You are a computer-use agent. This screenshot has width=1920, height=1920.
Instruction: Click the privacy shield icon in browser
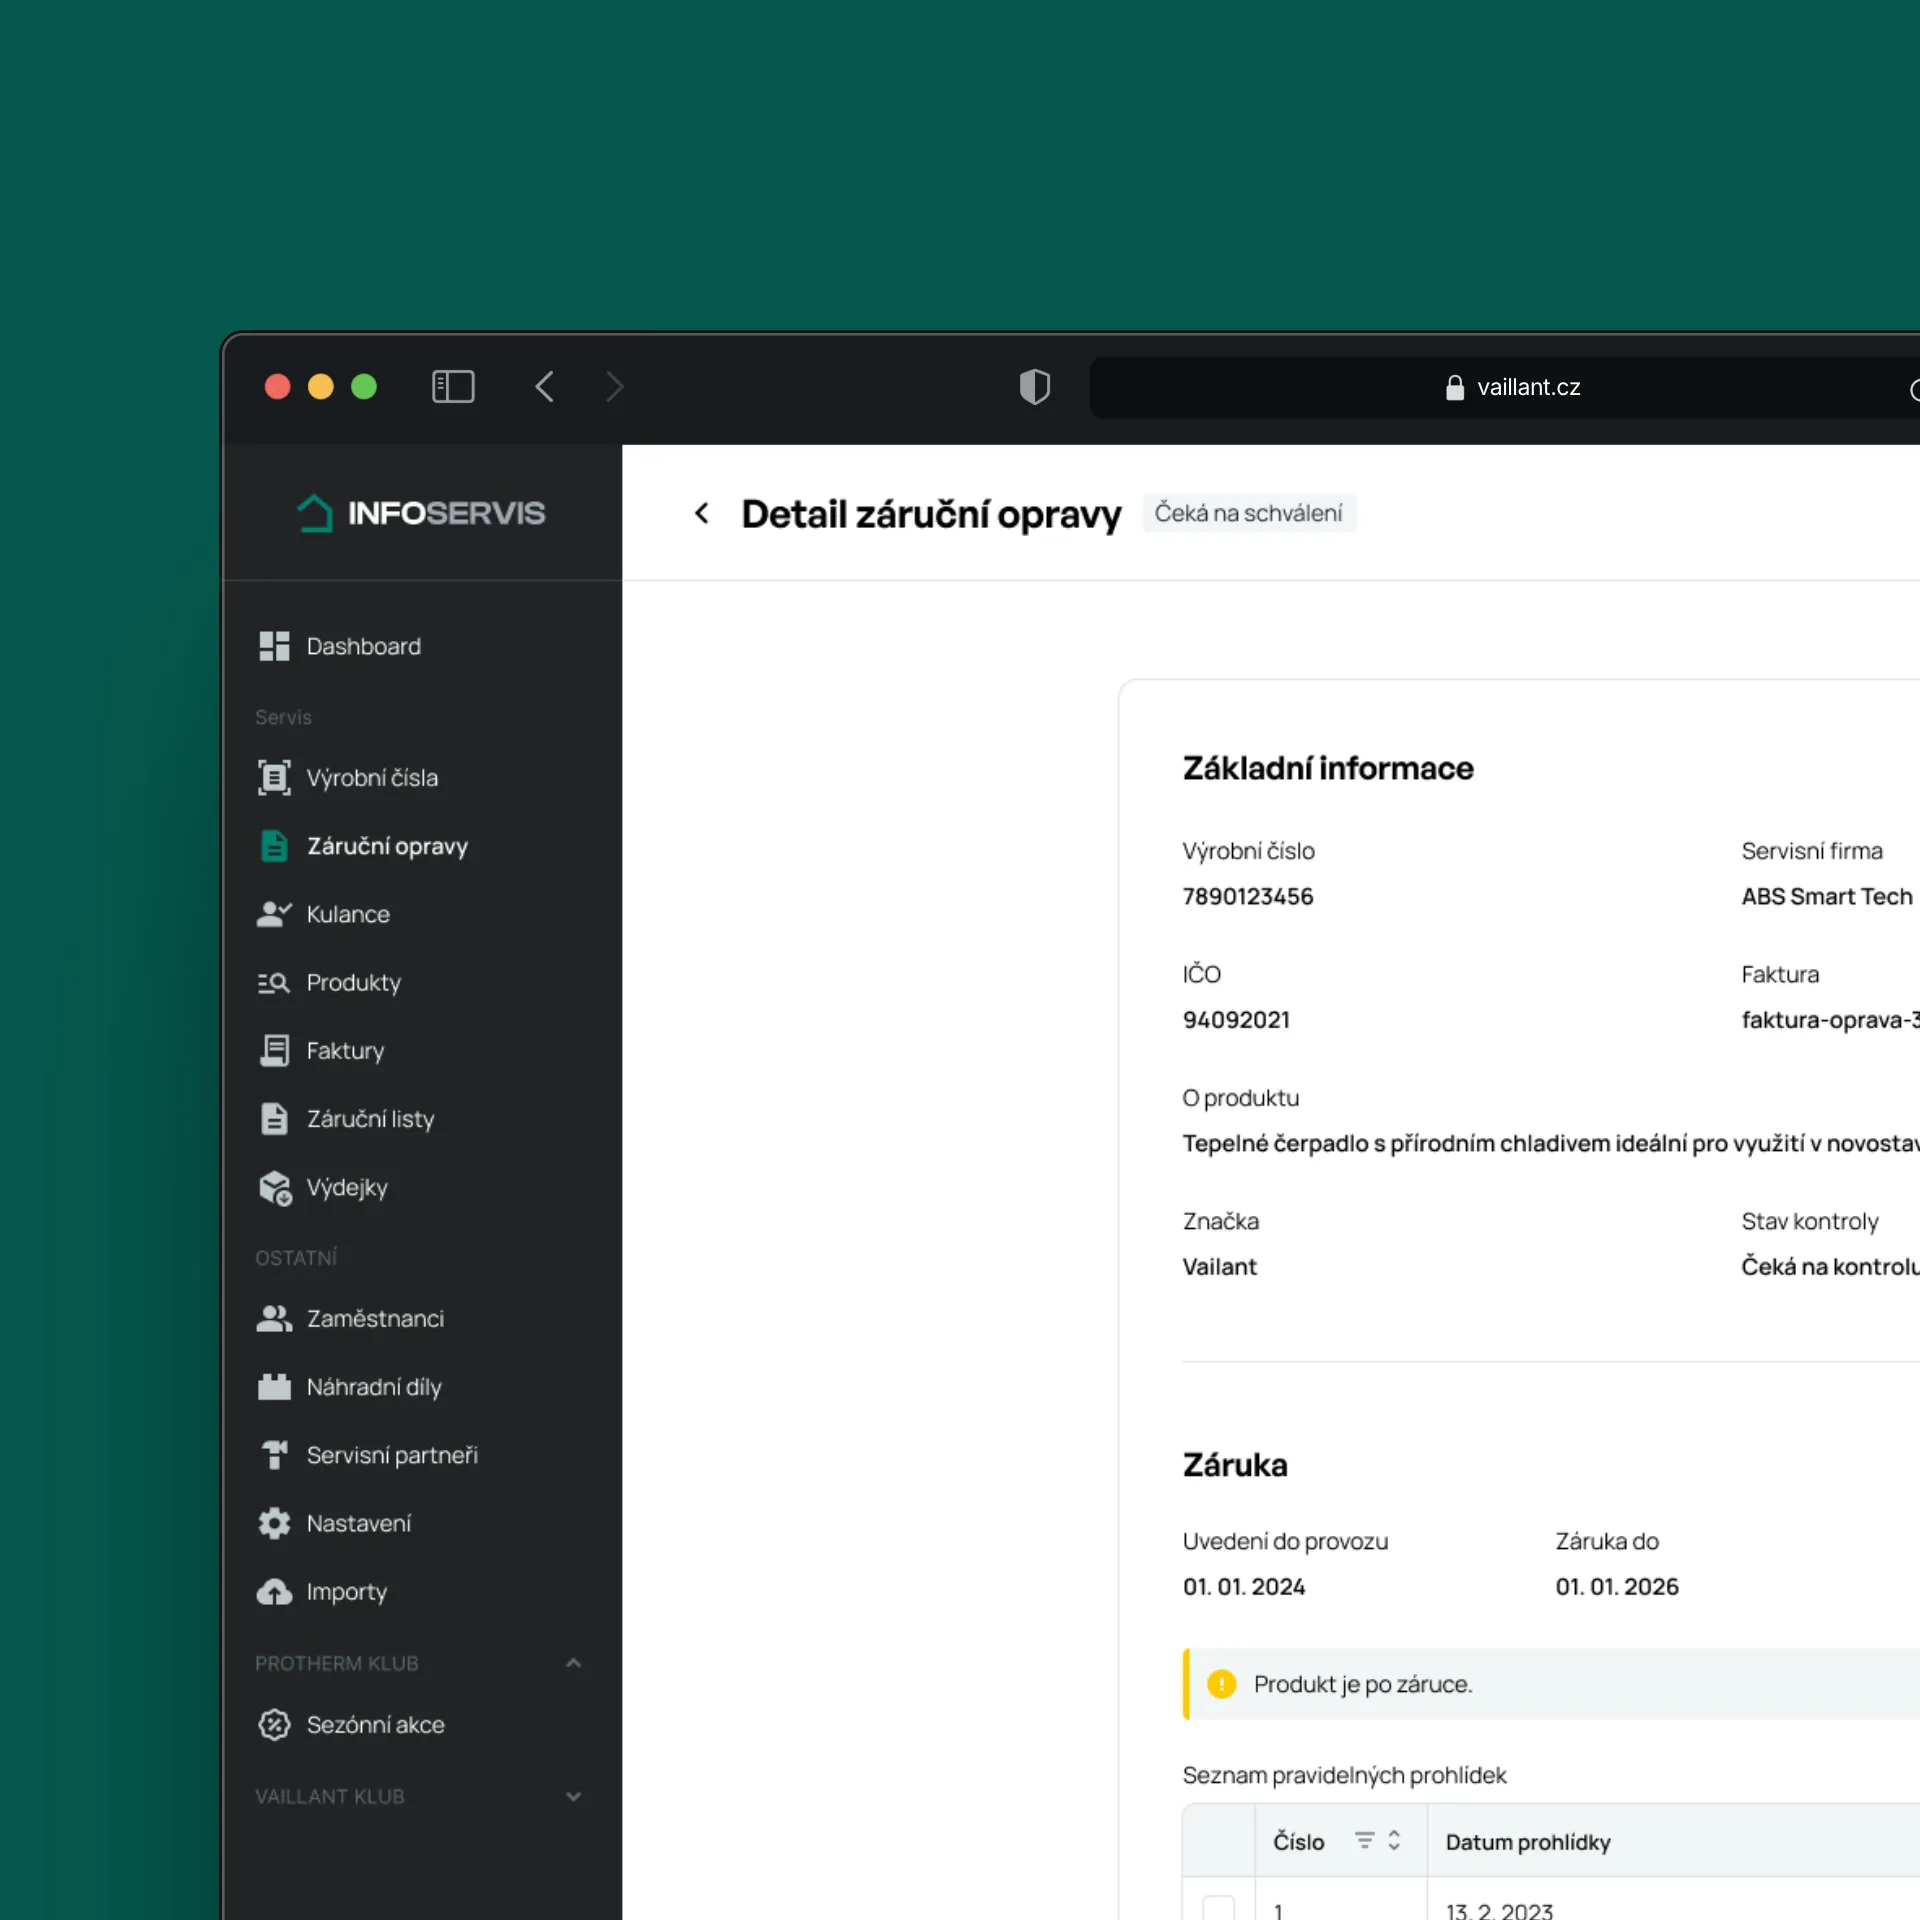click(x=1035, y=387)
